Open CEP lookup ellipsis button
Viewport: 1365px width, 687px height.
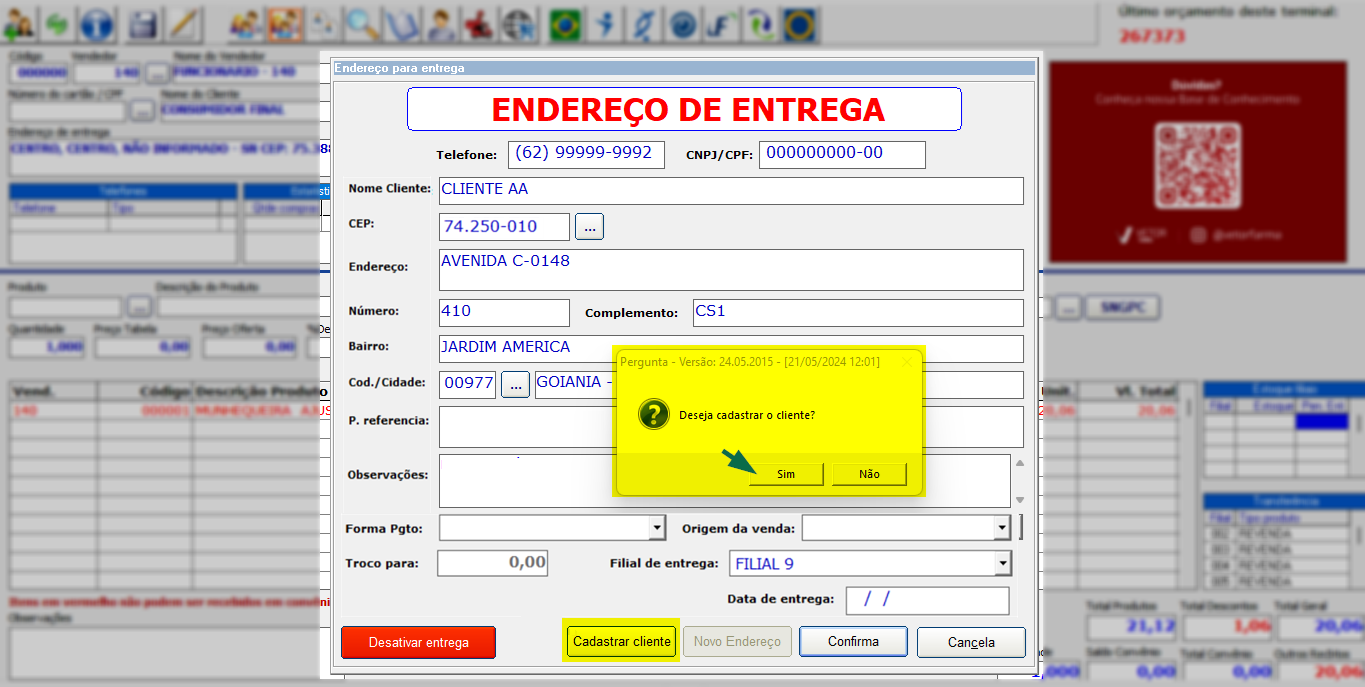pos(589,227)
